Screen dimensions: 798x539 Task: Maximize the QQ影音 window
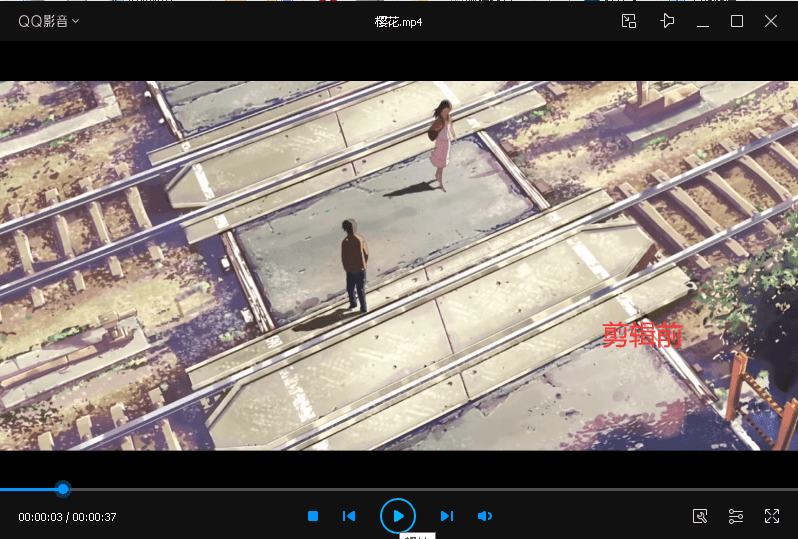click(736, 21)
